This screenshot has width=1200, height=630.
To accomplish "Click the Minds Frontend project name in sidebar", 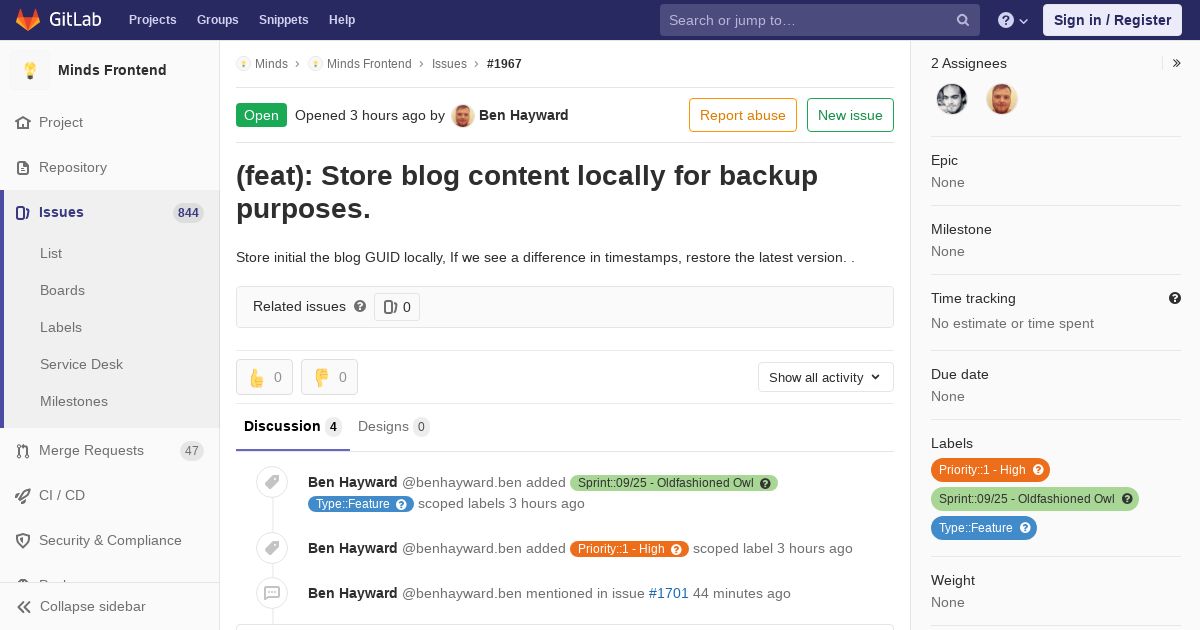I will 112,70.
